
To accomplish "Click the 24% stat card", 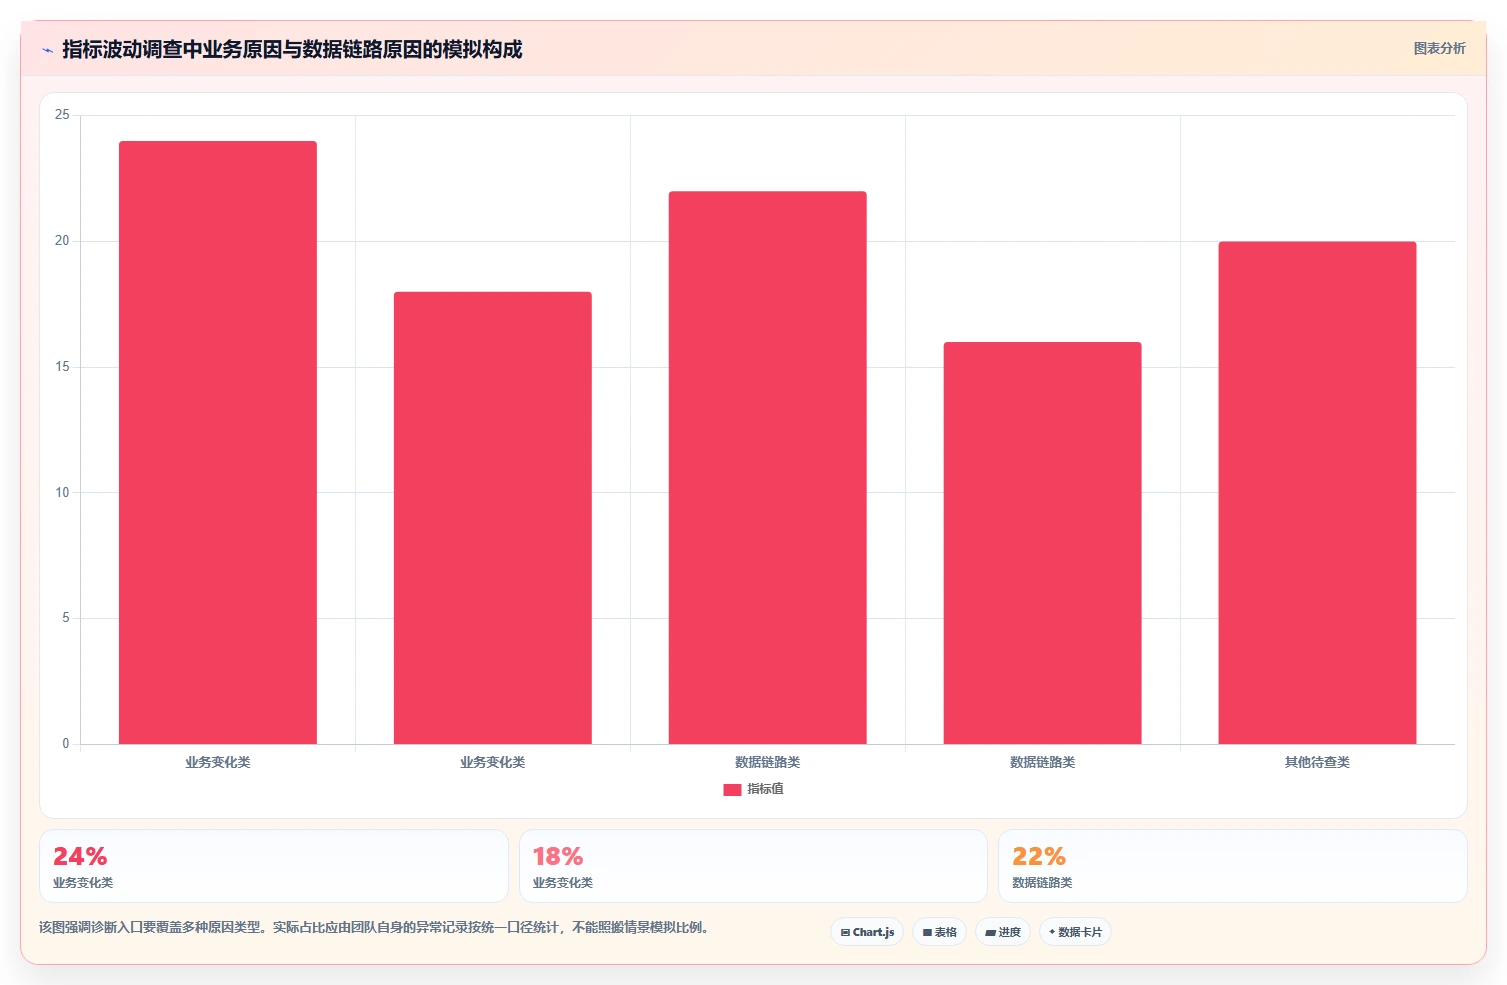I will click(274, 866).
